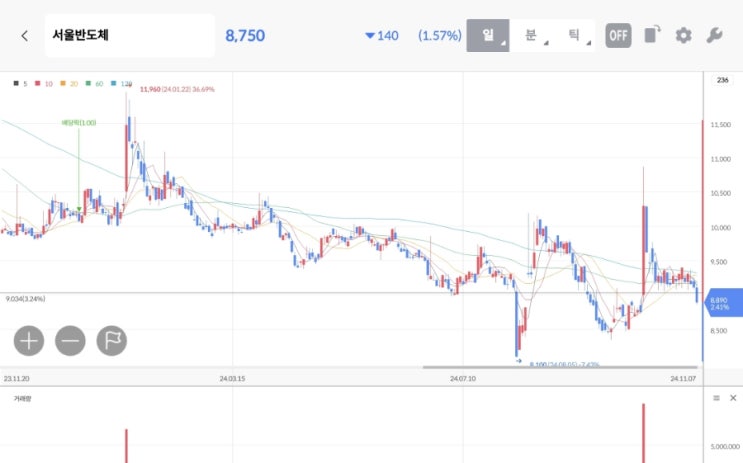The image size is (743, 463).
Task: Tap the flag marker button
Action: coord(112,341)
